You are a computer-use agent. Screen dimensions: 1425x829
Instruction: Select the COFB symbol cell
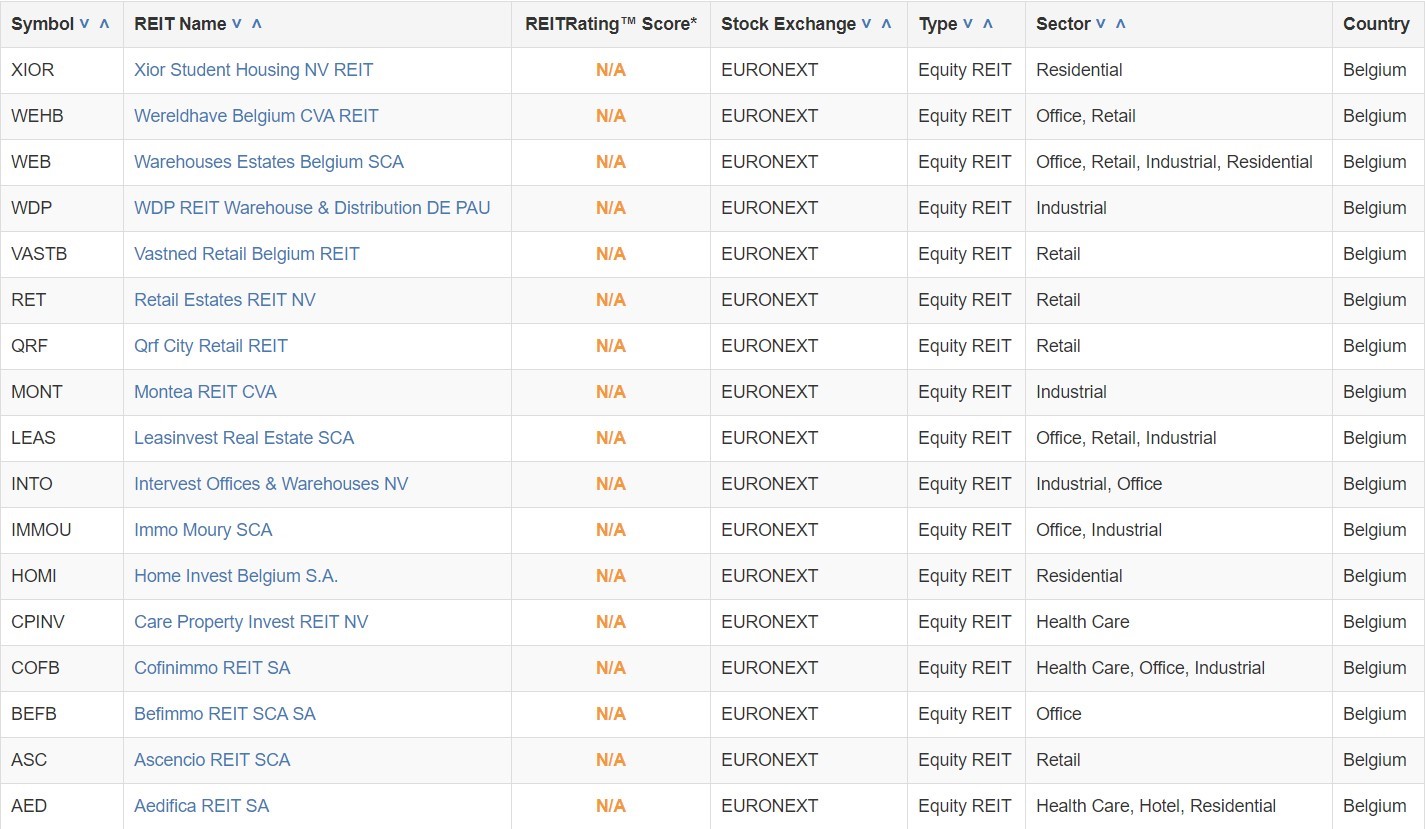coord(62,668)
